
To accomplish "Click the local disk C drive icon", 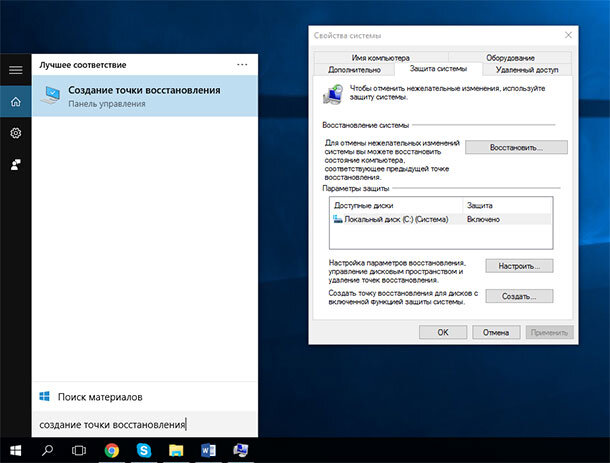I will tap(337, 219).
